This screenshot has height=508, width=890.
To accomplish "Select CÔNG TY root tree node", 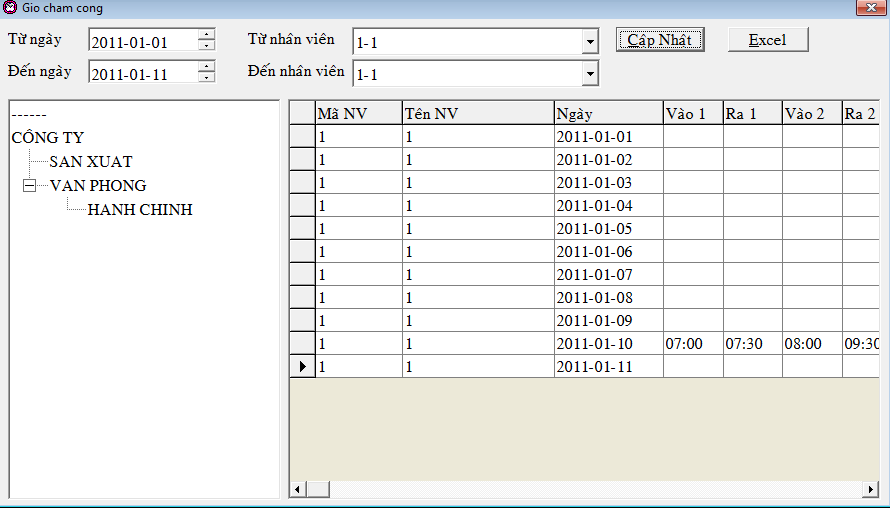I will (x=48, y=137).
